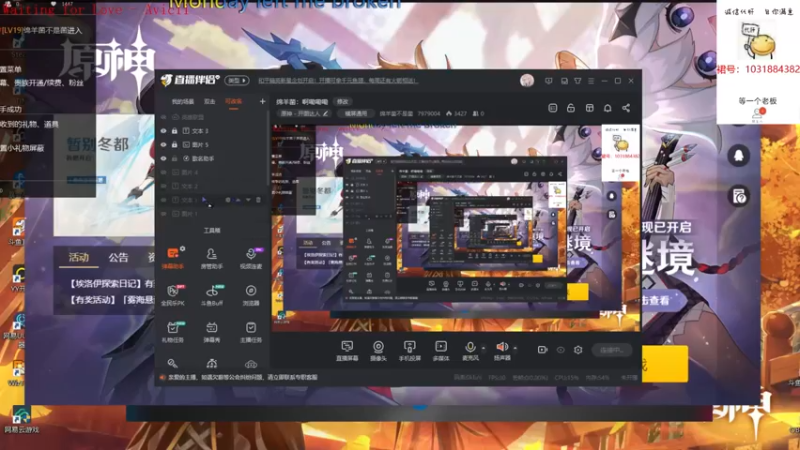Open the 公告 tab in Genshin launcher behind
This screenshot has height=450, width=800.
coord(118,258)
